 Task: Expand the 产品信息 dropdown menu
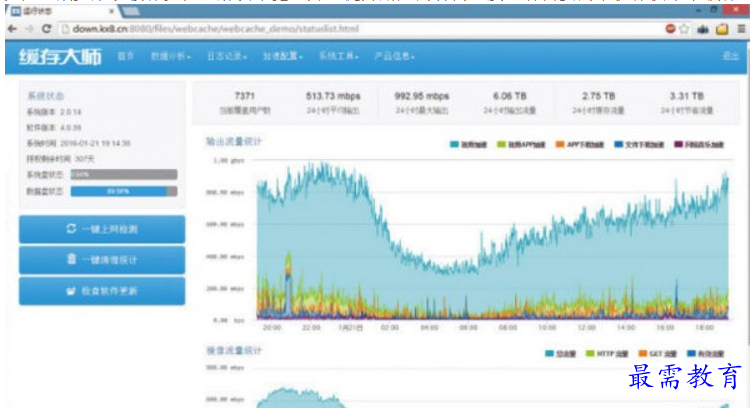coord(394,56)
